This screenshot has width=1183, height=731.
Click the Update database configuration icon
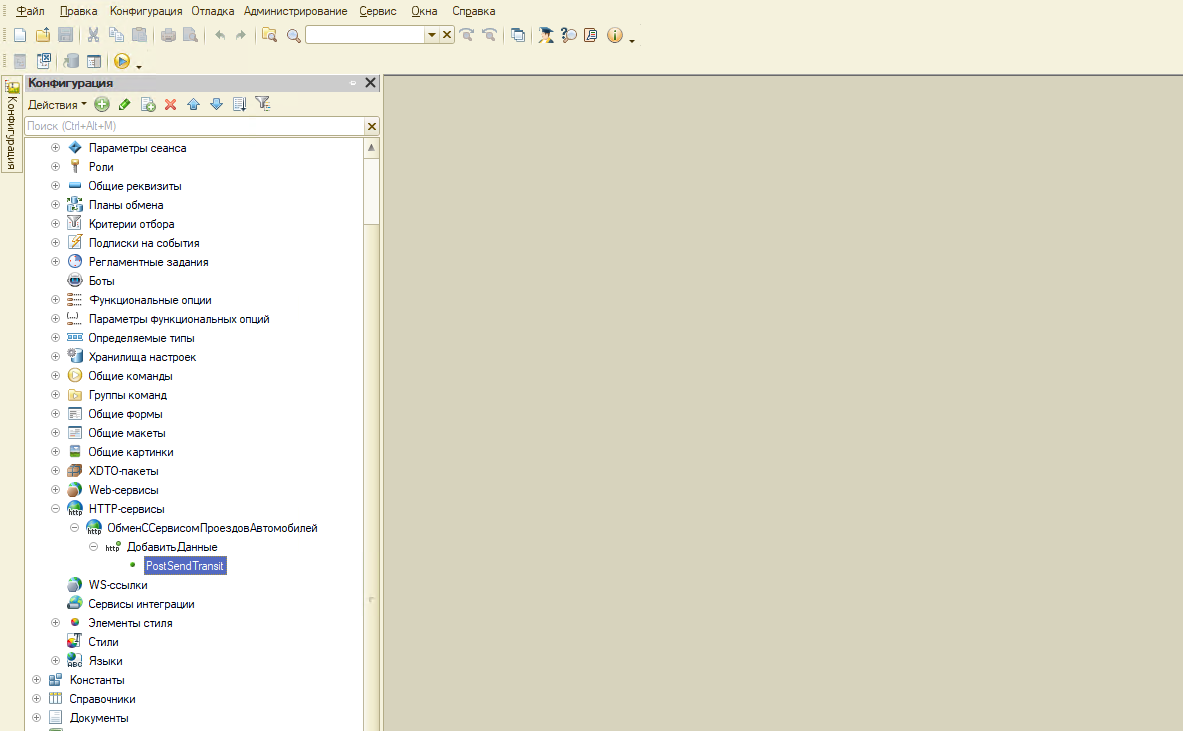72,61
